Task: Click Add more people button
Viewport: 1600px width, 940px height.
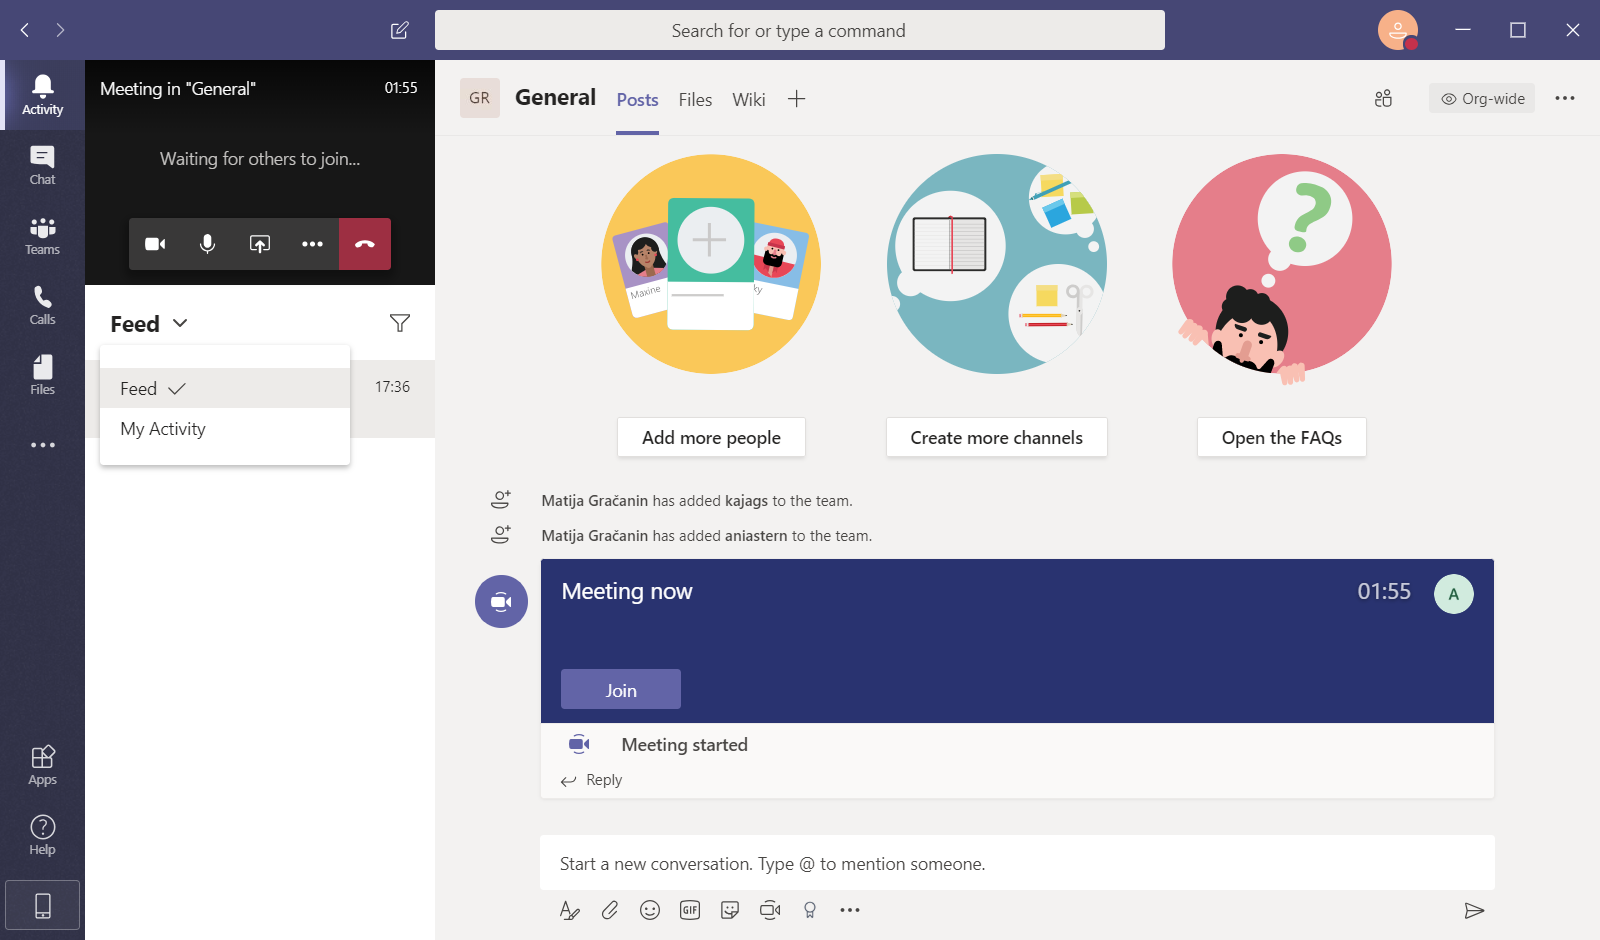Action: [711, 437]
